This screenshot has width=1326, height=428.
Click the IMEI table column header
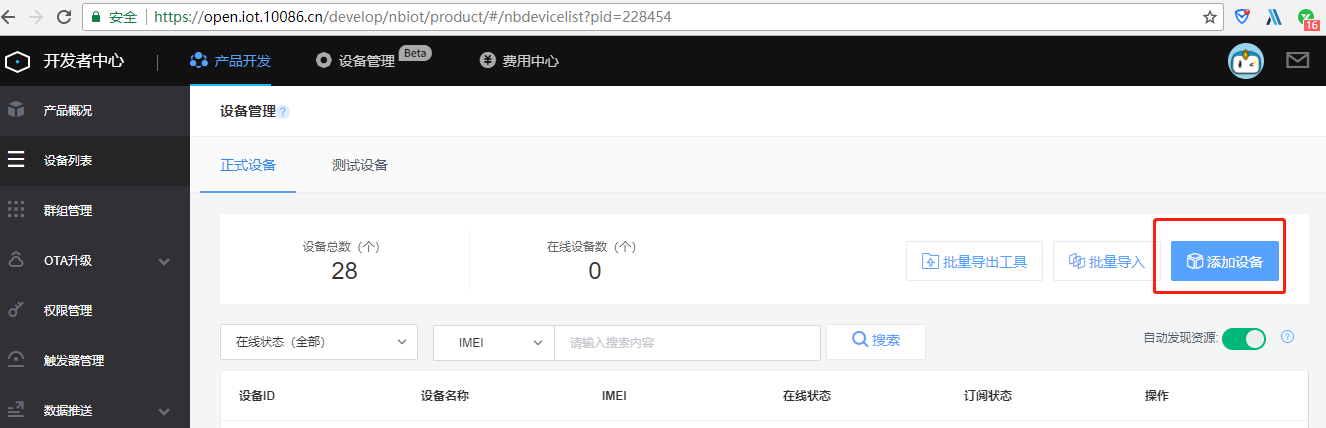(614, 395)
